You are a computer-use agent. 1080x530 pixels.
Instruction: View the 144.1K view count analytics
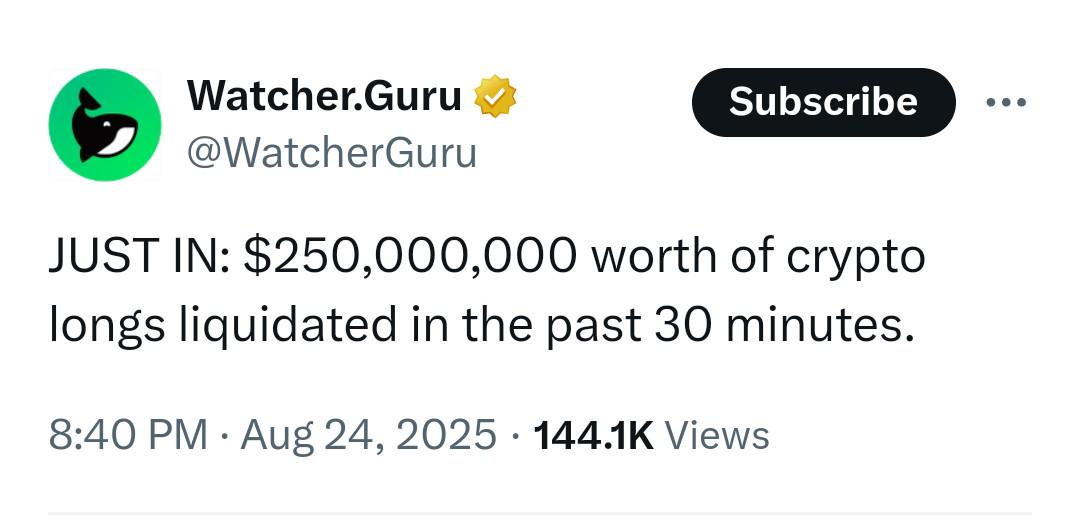593,436
